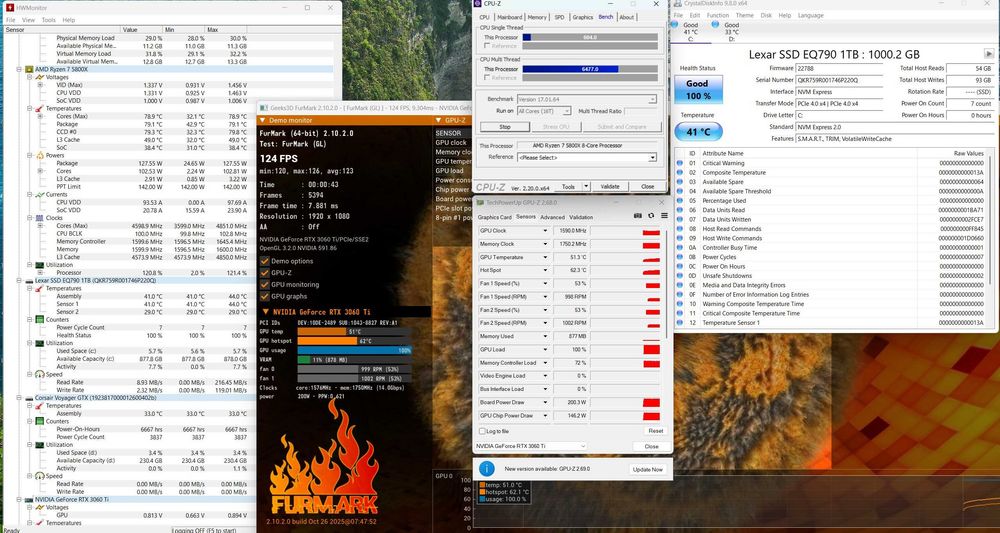Viewport: 1000px width, 533px height.
Task: Click CPU-Z Validate button
Action: (x=610, y=187)
